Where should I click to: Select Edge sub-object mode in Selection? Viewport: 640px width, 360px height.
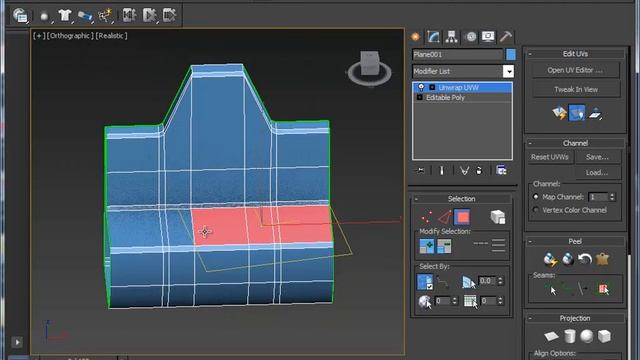click(445, 217)
